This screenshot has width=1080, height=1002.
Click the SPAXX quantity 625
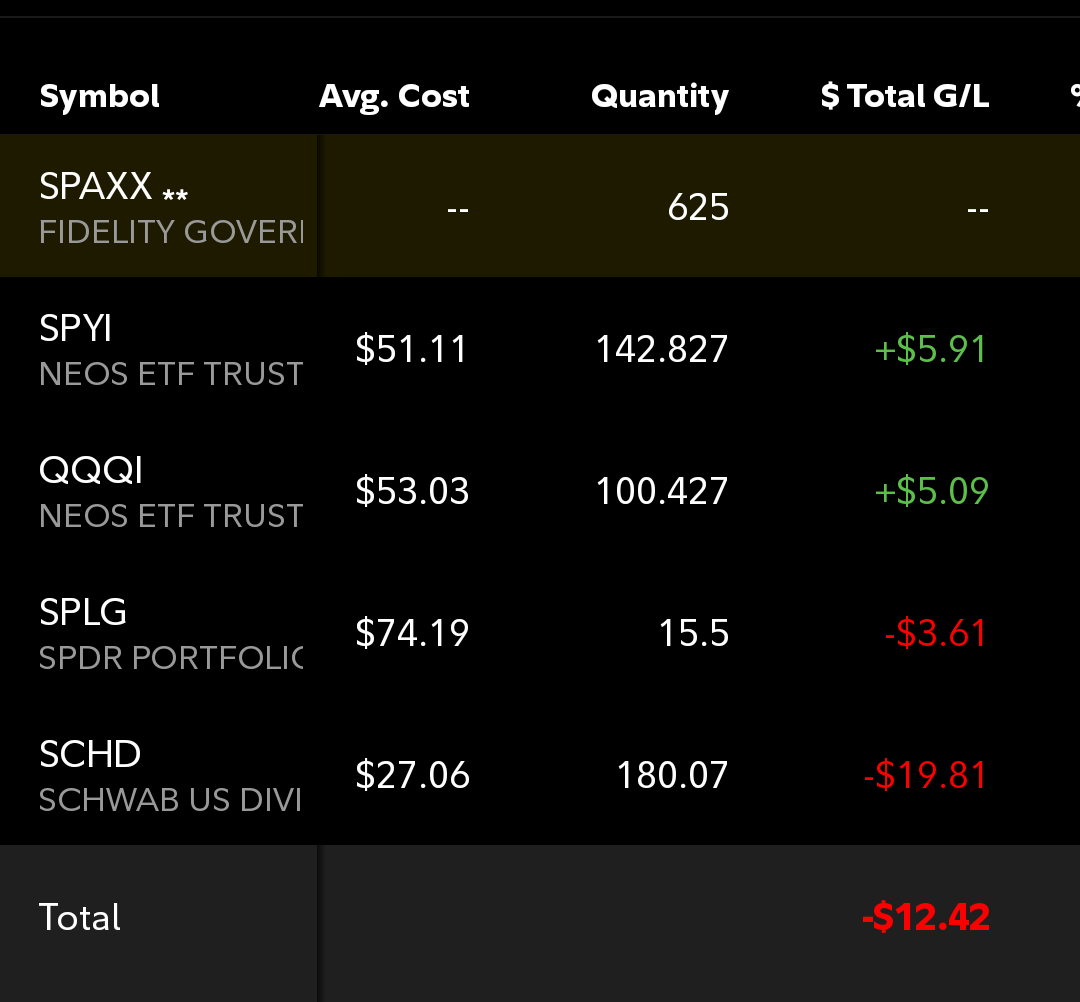698,207
